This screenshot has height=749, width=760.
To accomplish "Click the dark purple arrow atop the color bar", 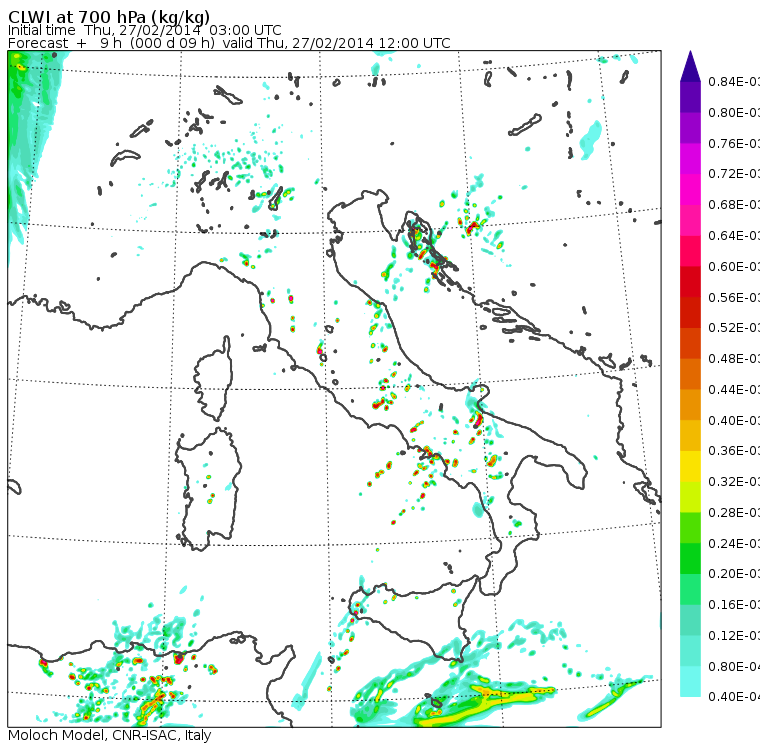I will 690,66.
